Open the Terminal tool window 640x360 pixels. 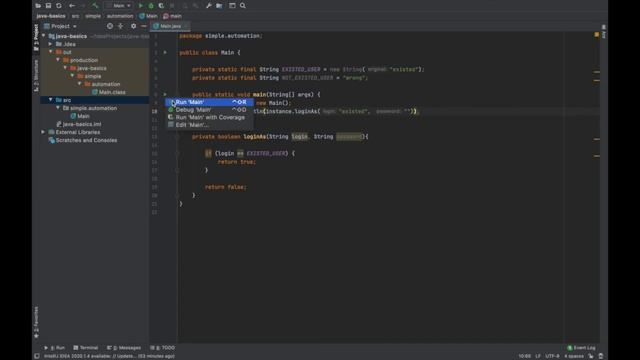[x=86, y=348]
